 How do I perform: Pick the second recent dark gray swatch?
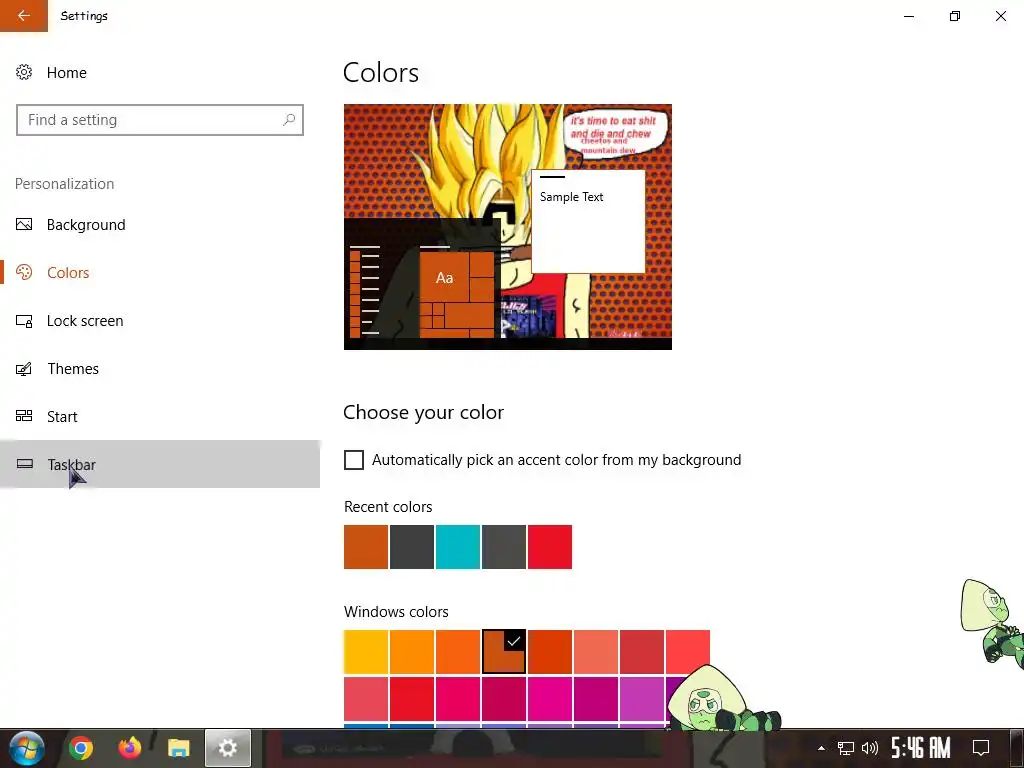[504, 547]
